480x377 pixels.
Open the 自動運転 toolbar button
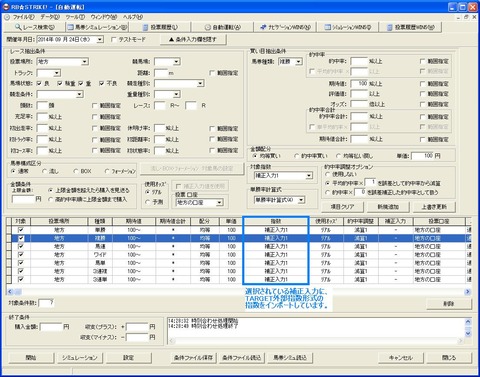pos(222,27)
